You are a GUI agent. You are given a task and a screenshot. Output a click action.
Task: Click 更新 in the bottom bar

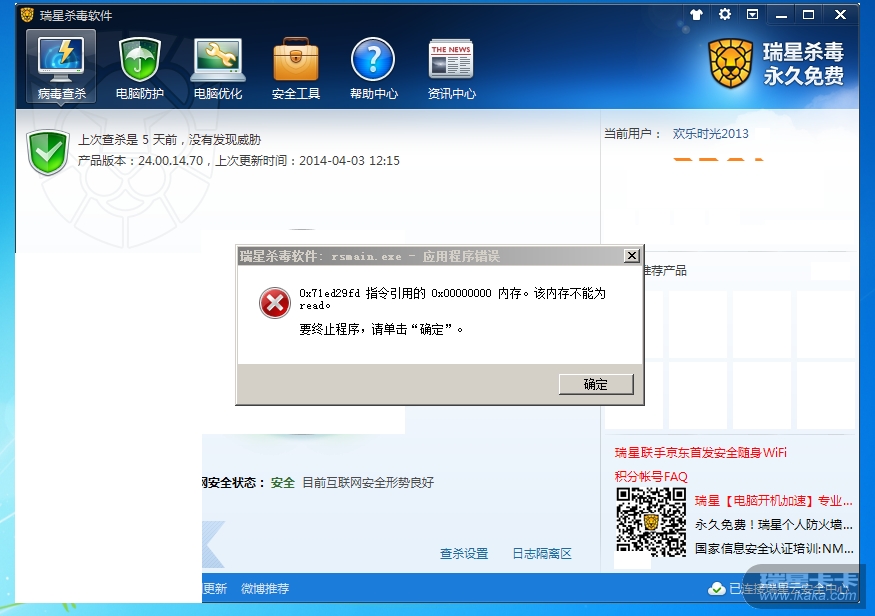(x=215, y=589)
